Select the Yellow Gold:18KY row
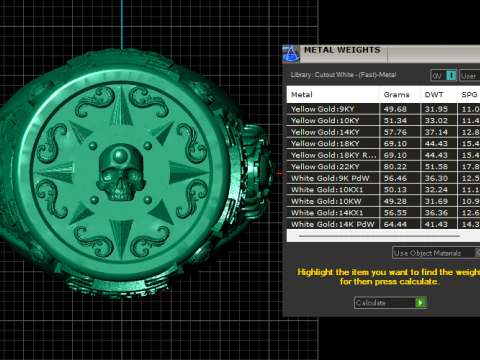 point(383,143)
